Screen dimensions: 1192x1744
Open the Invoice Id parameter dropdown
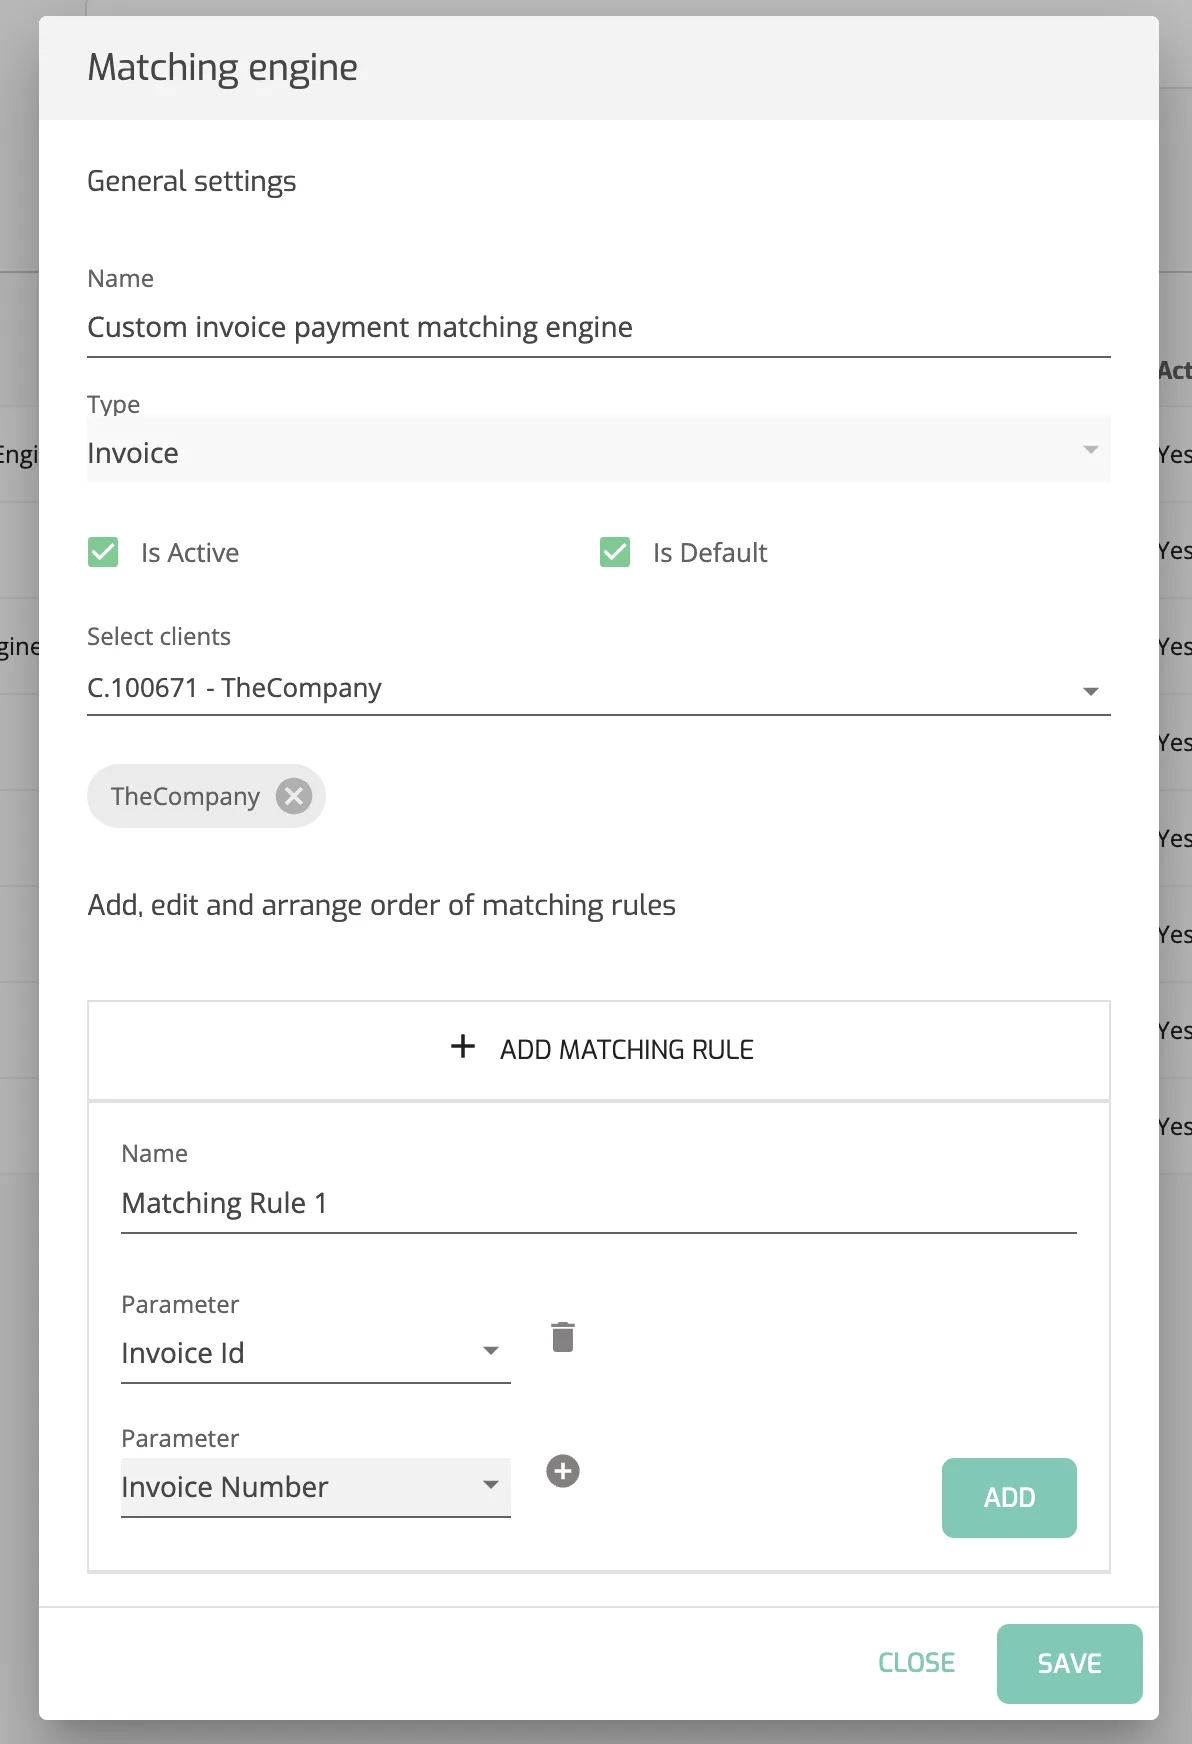click(316, 1353)
